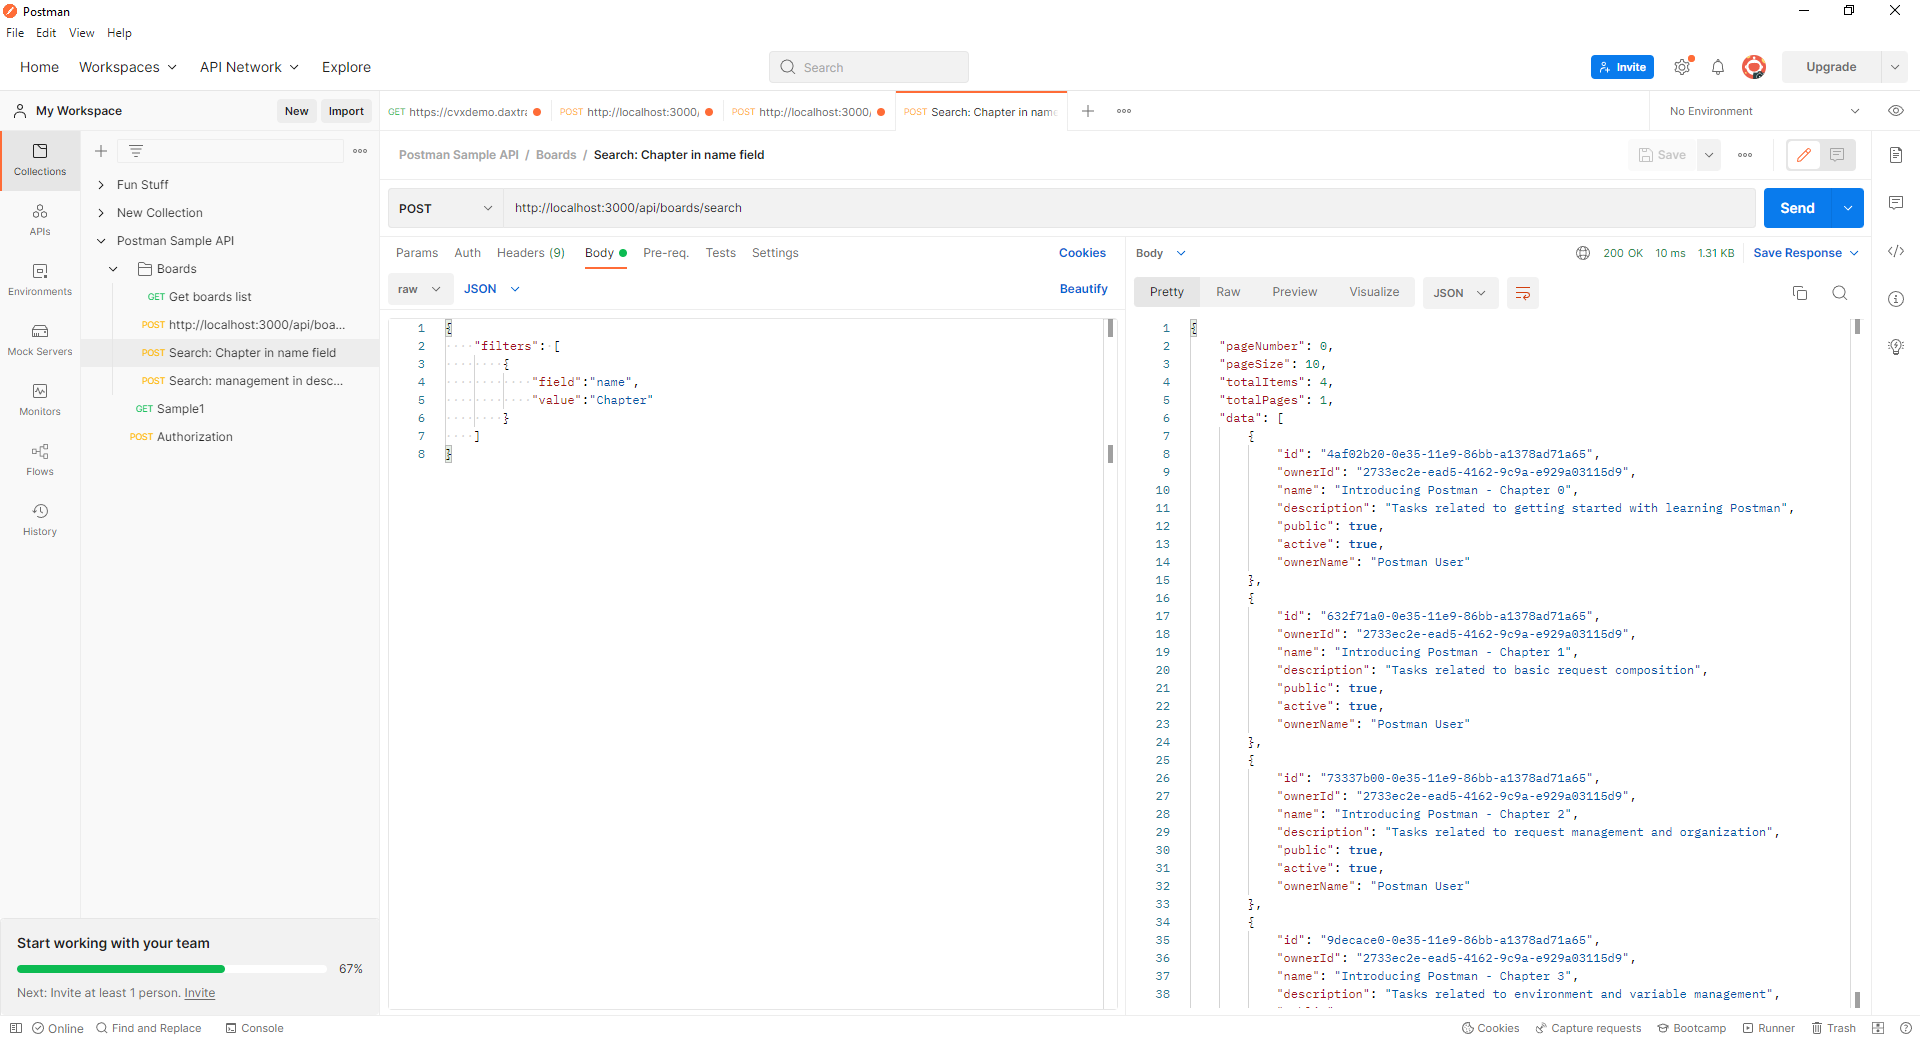Open the two-pane view icon in status bar
This screenshot has width=1920, height=1040.
coord(1878,1028)
